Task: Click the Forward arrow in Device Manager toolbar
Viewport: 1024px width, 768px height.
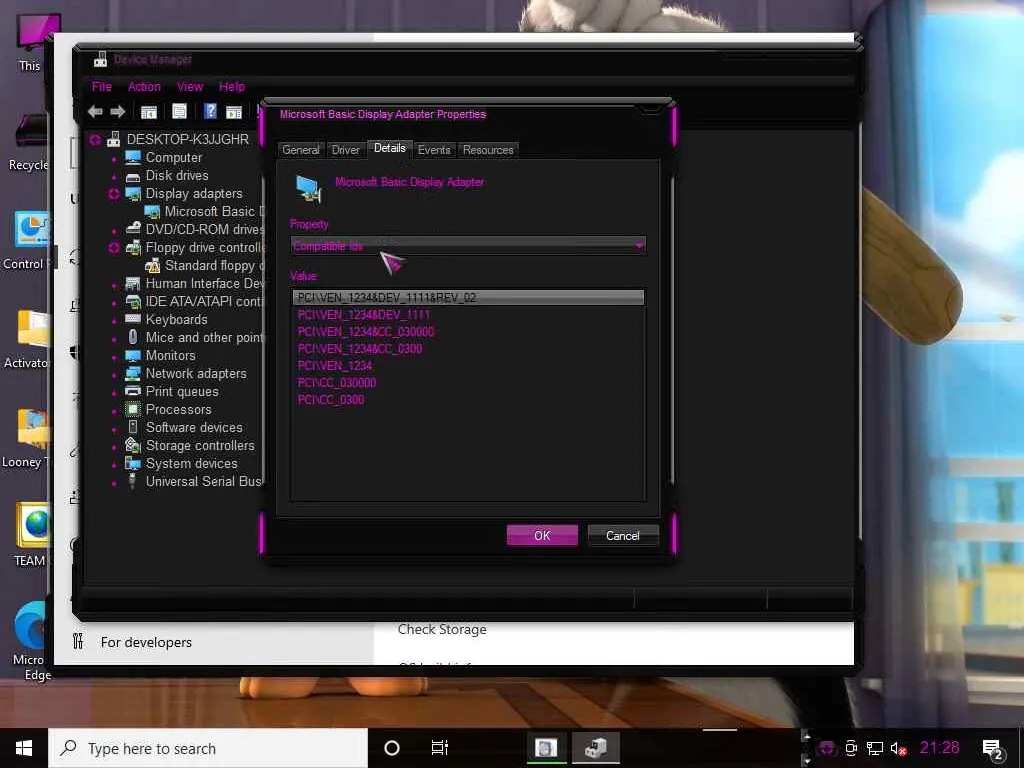Action: click(x=118, y=112)
